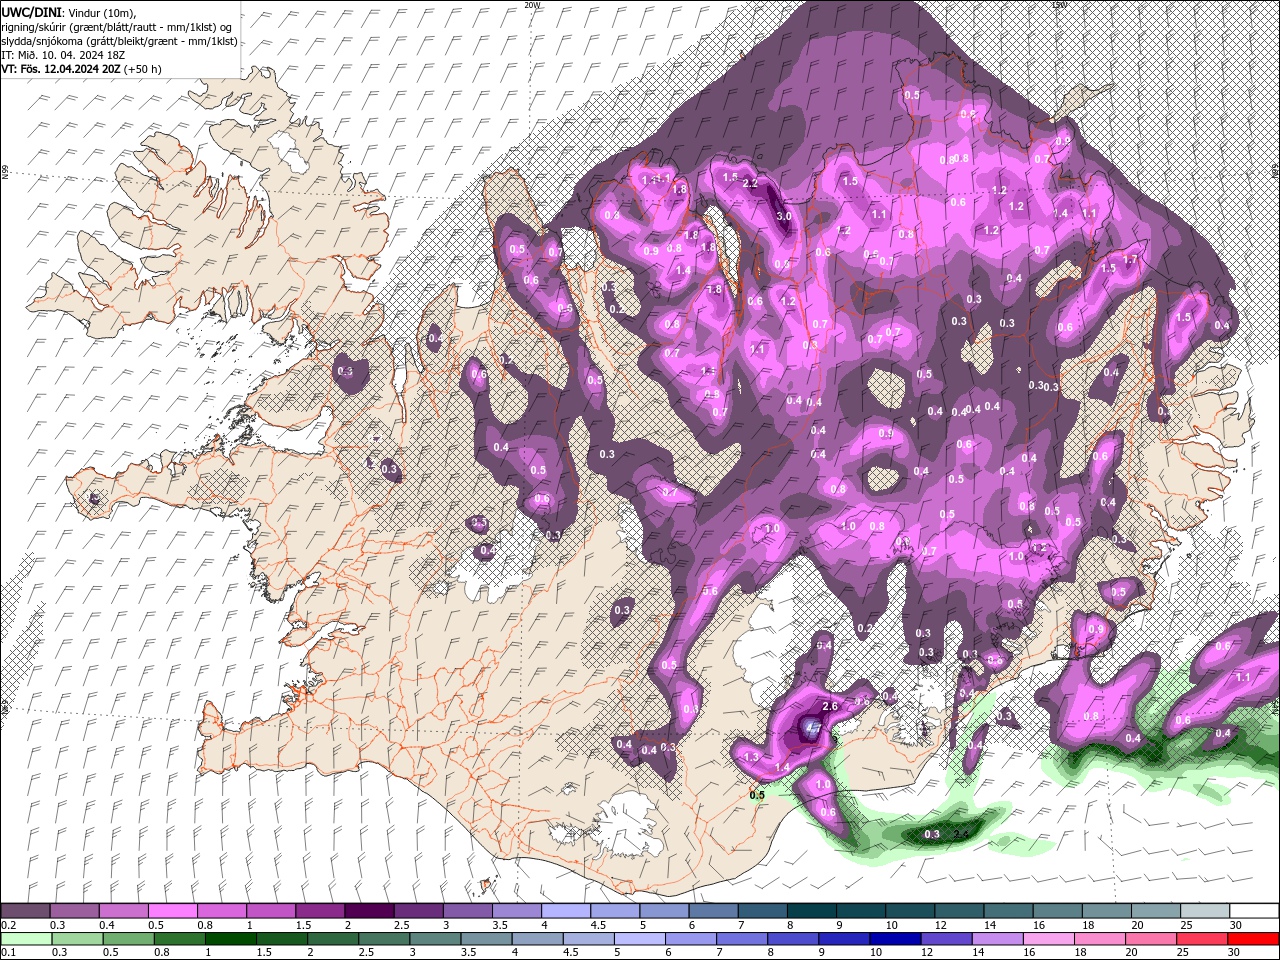The height and width of the screenshot is (960, 1280).
Task: Select the white 30 snow legend swatch
Action: 1254,911
